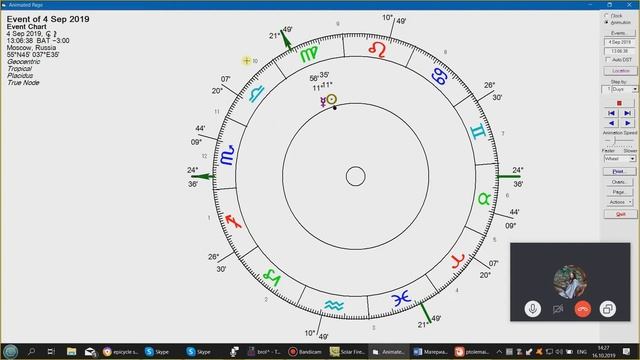Viewport: 640px width, 360px height.
Task: Open File Explorer from taskbar
Action: coord(71,351)
